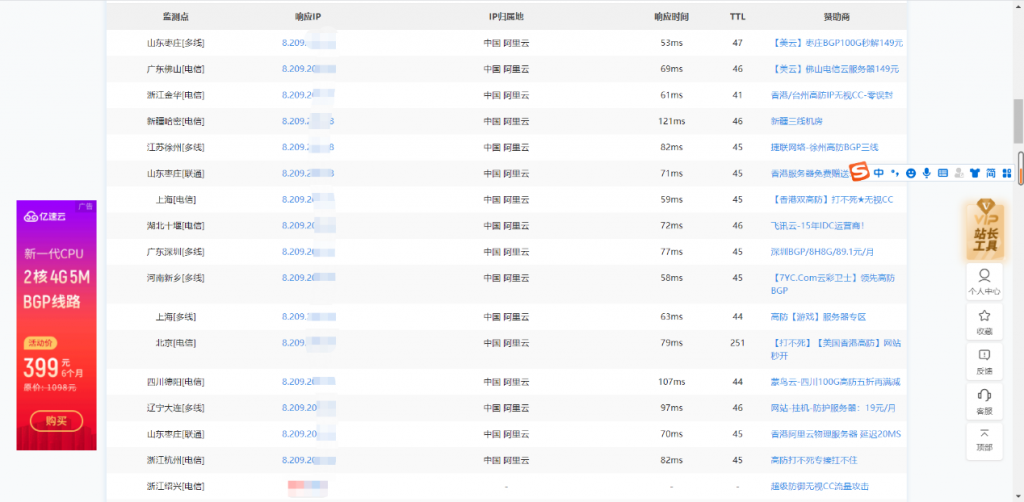1024x502 pixels.
Task: Toggle Chinese/English mode on IME bar
Action: click(x=879, y=173)
